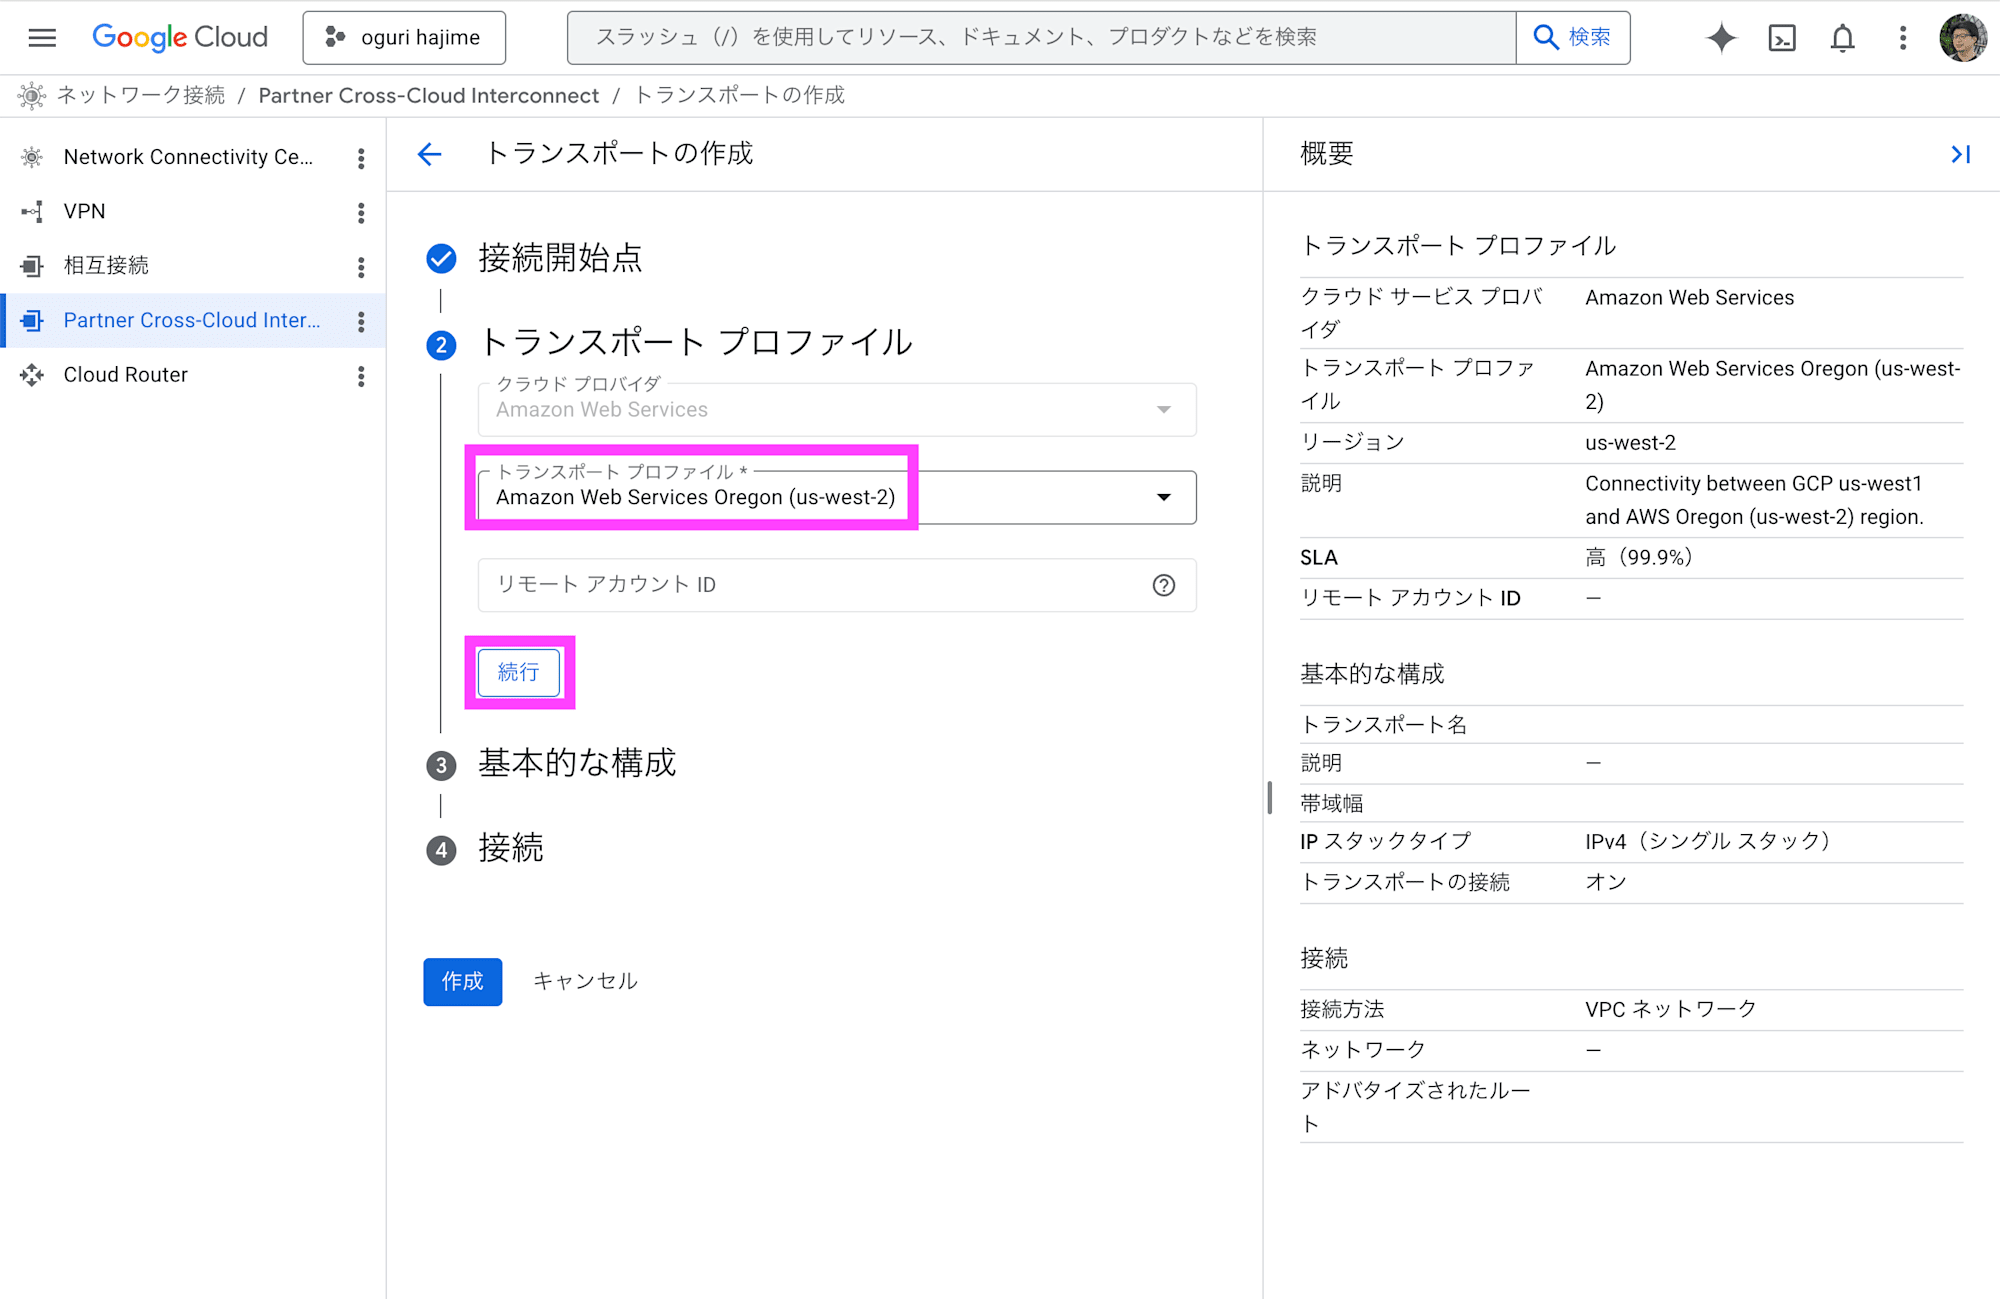Click the back arrow next to トランスポートの作成
The image size is (2000, 1299).
point(429,154)
